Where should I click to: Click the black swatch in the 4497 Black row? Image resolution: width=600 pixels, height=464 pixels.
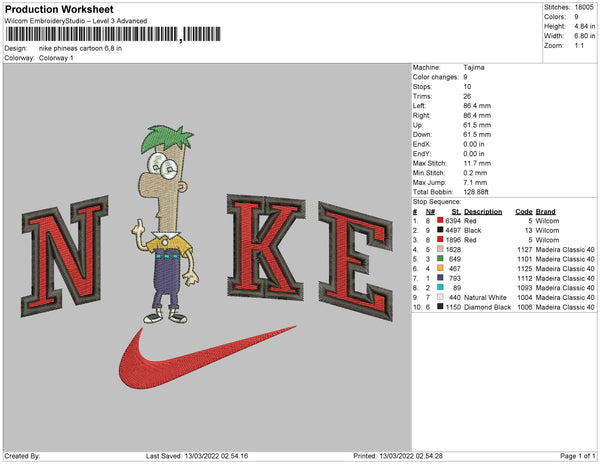(x=440, y=230)
